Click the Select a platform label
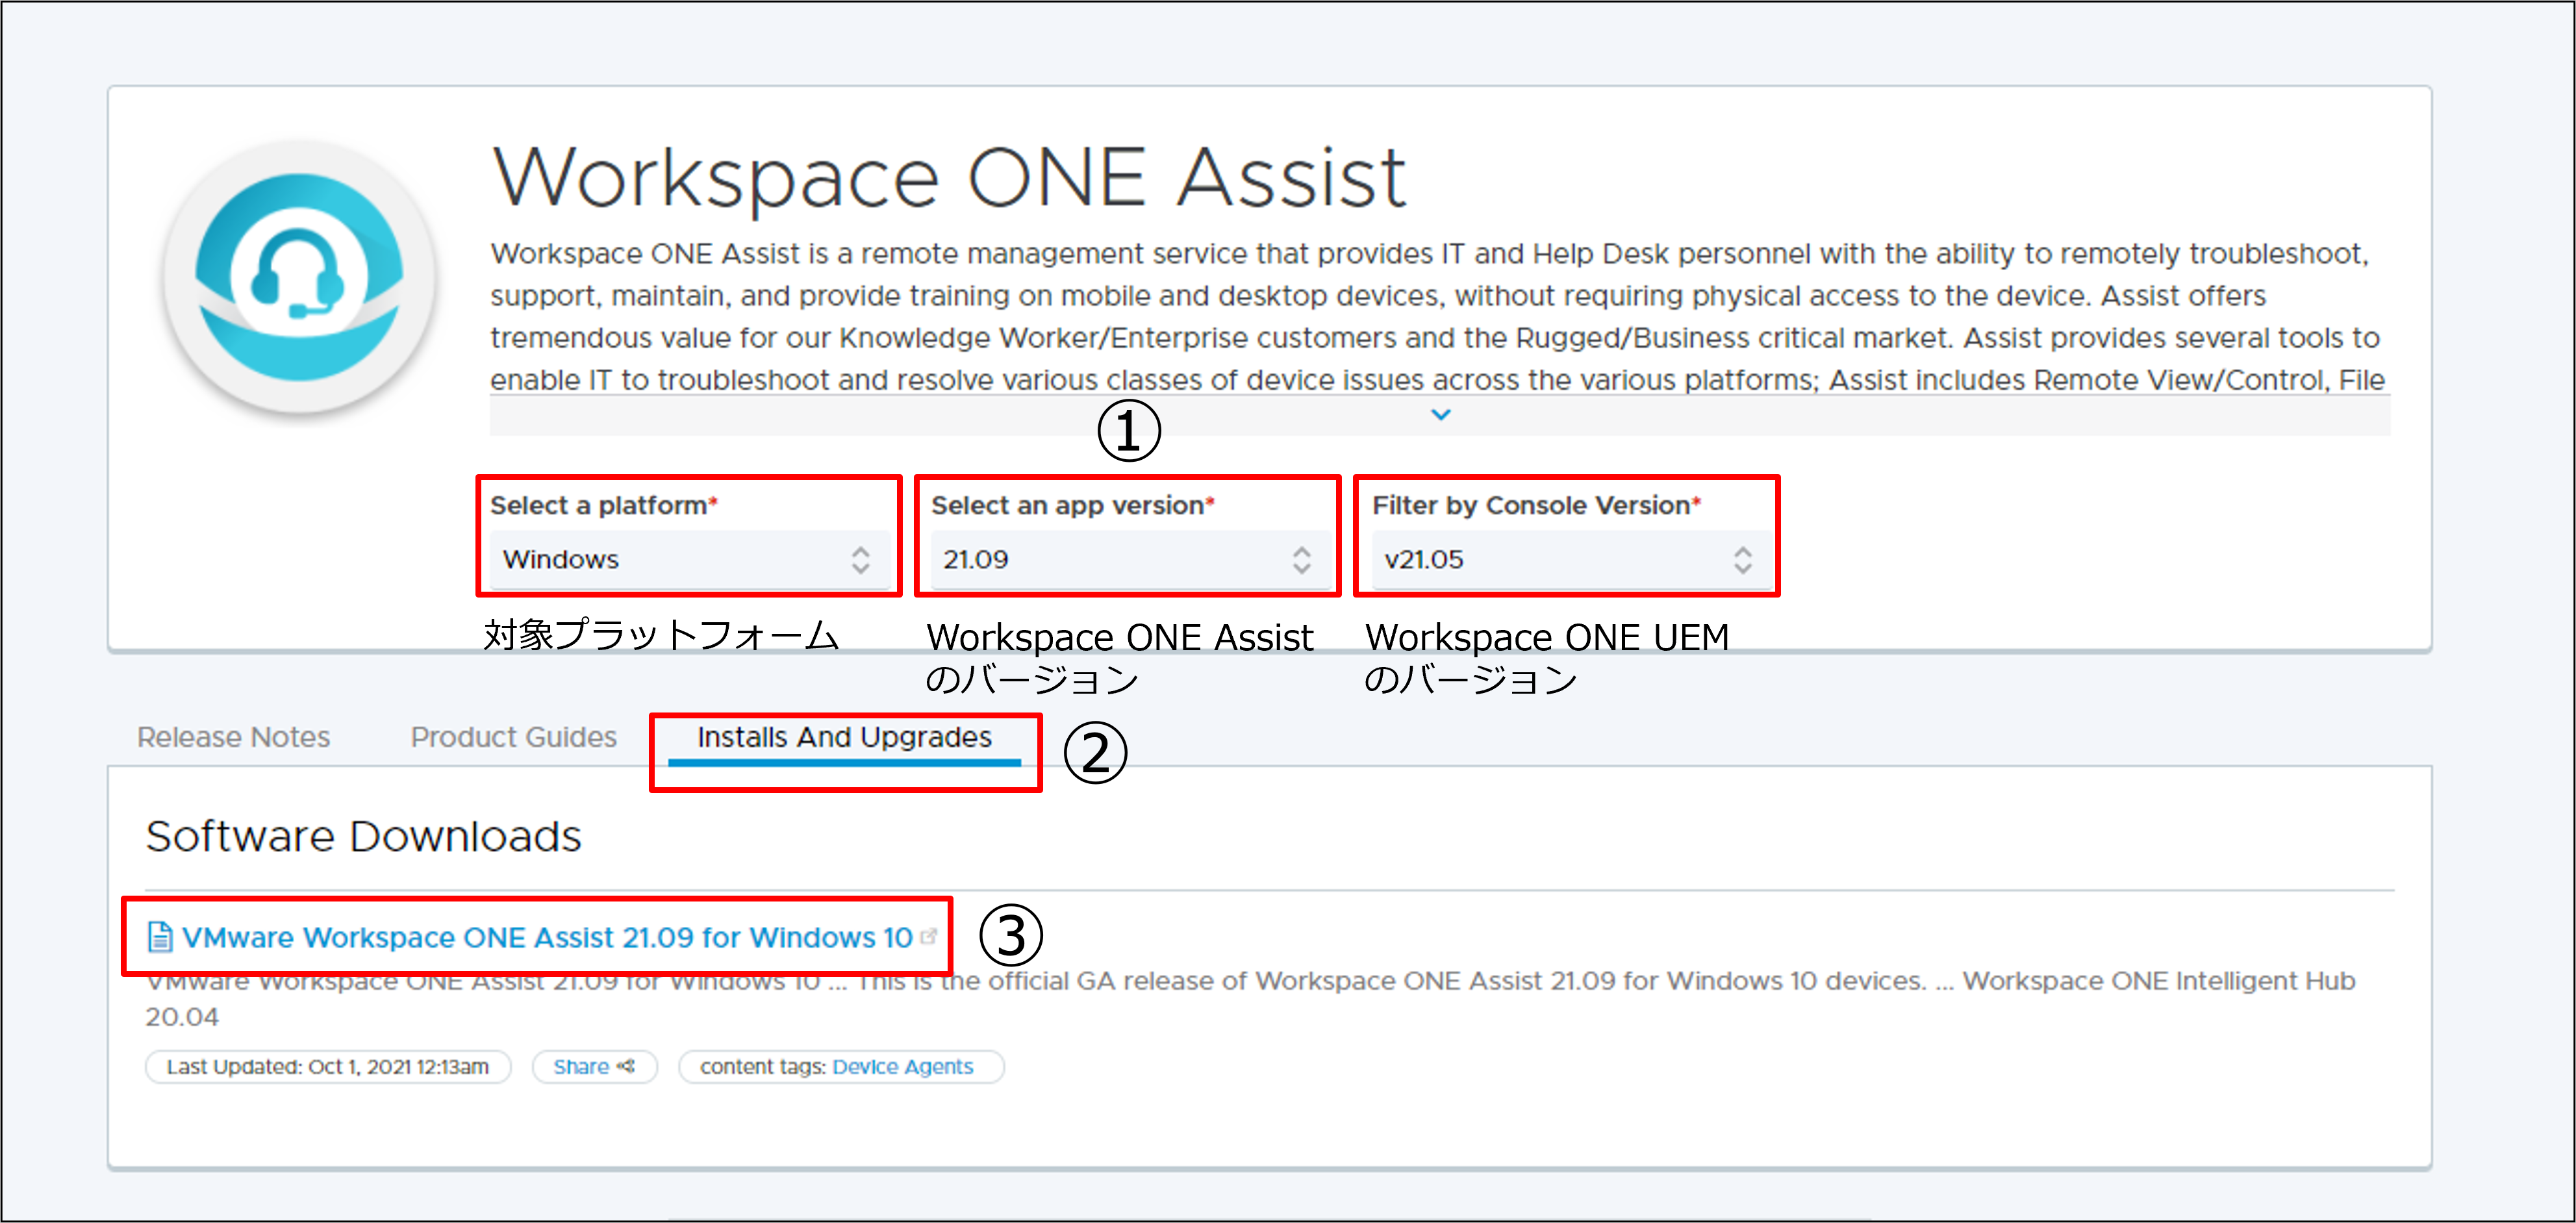 (x=603, y=505)
